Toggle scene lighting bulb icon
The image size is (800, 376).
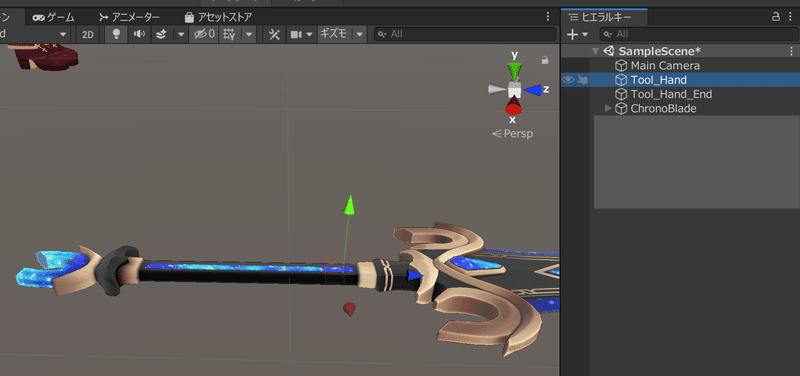coord(116,34)
